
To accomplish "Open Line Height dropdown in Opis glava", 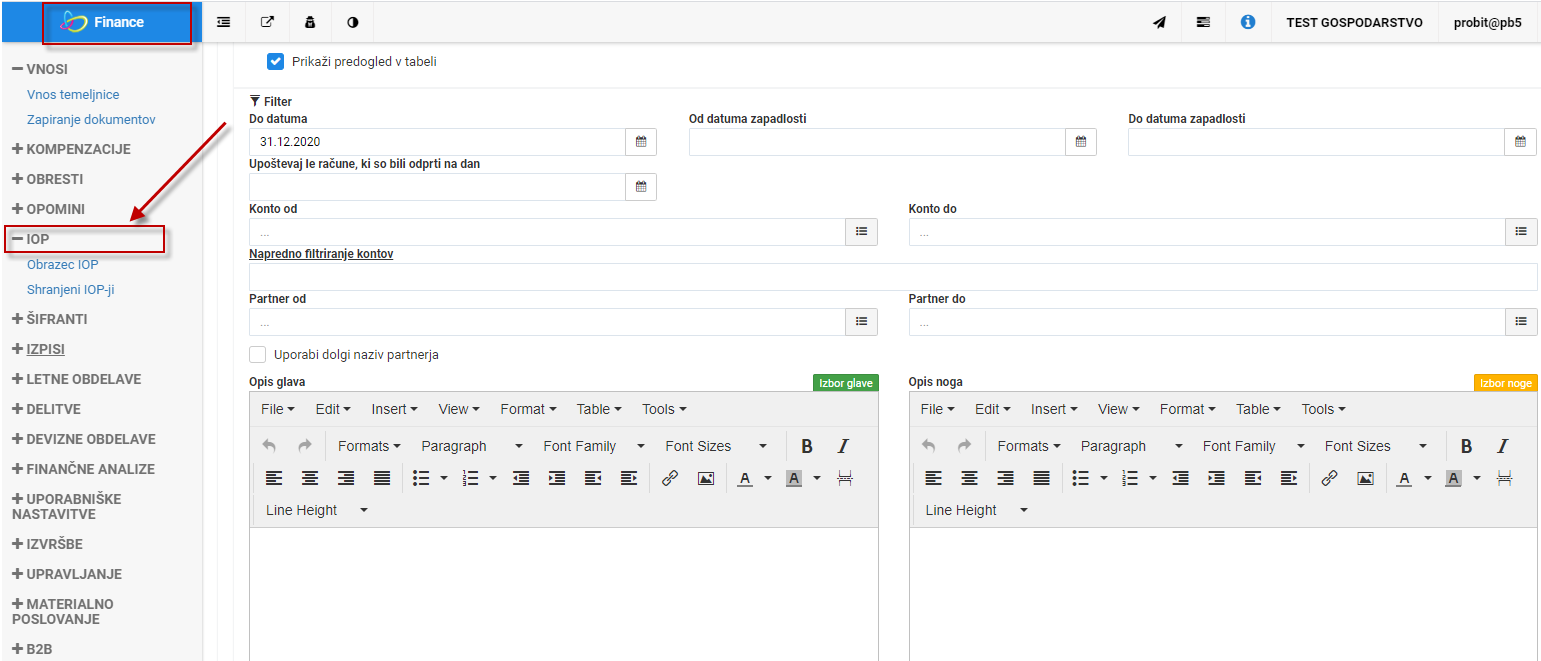I will pyautogui.click(x=316, y=510).
